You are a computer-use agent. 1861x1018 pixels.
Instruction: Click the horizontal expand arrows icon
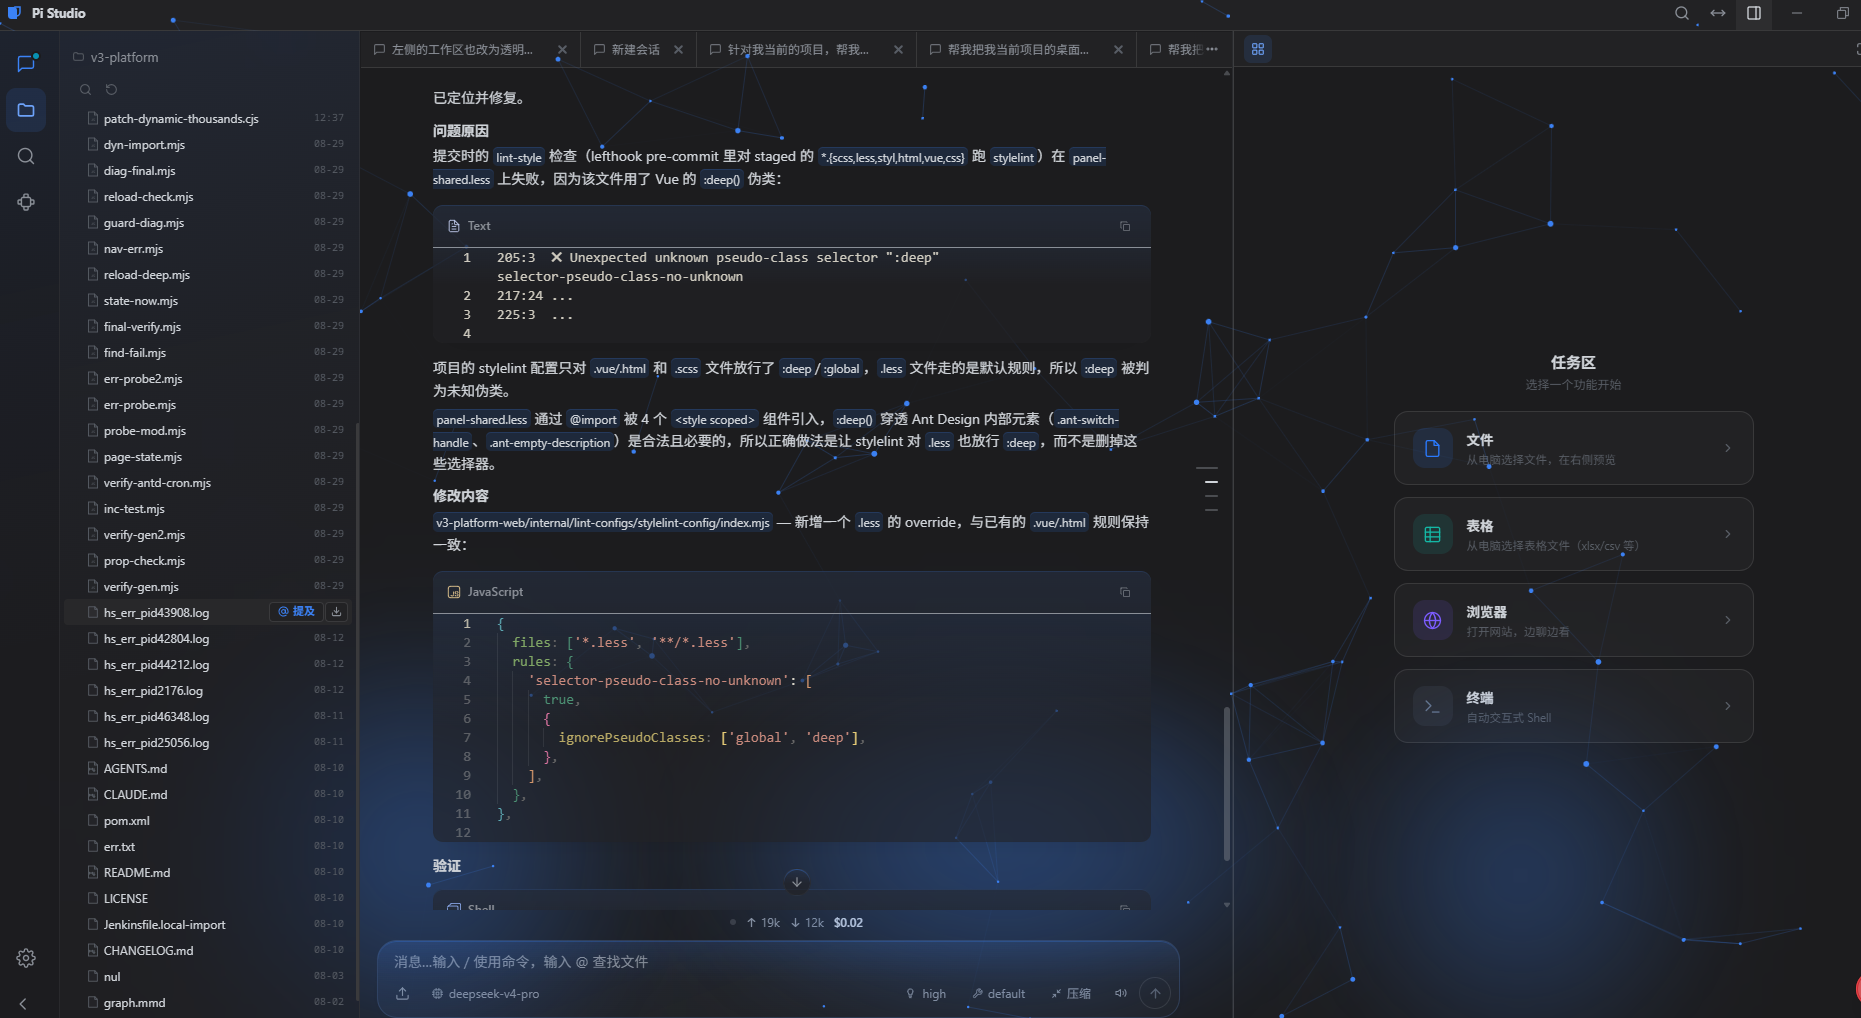tap(1718, 13)
